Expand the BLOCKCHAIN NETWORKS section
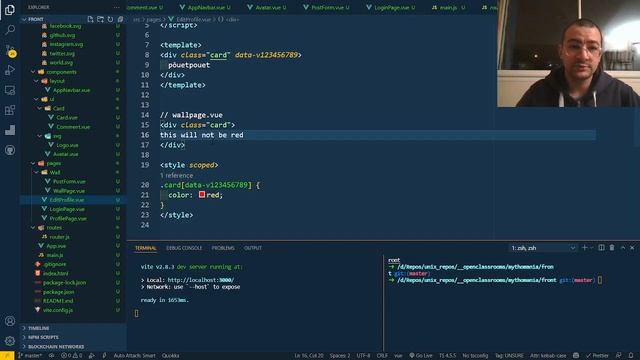This screenshot has width=640, height=360. click(x=56, y=347)
